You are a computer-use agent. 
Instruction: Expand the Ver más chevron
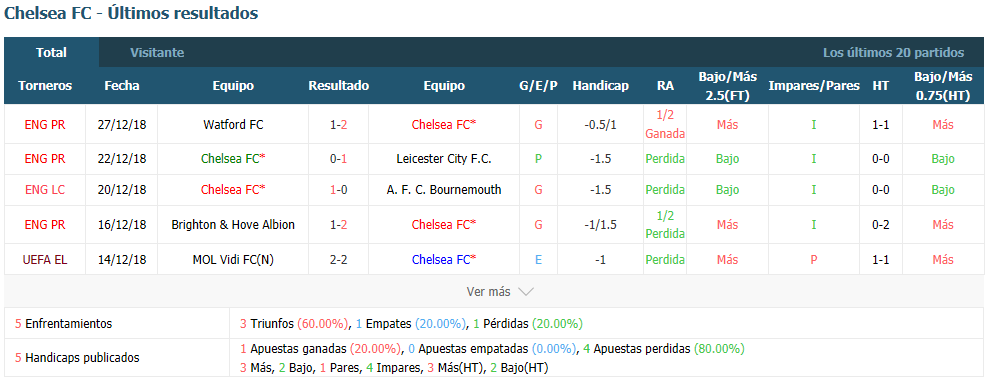526,292
